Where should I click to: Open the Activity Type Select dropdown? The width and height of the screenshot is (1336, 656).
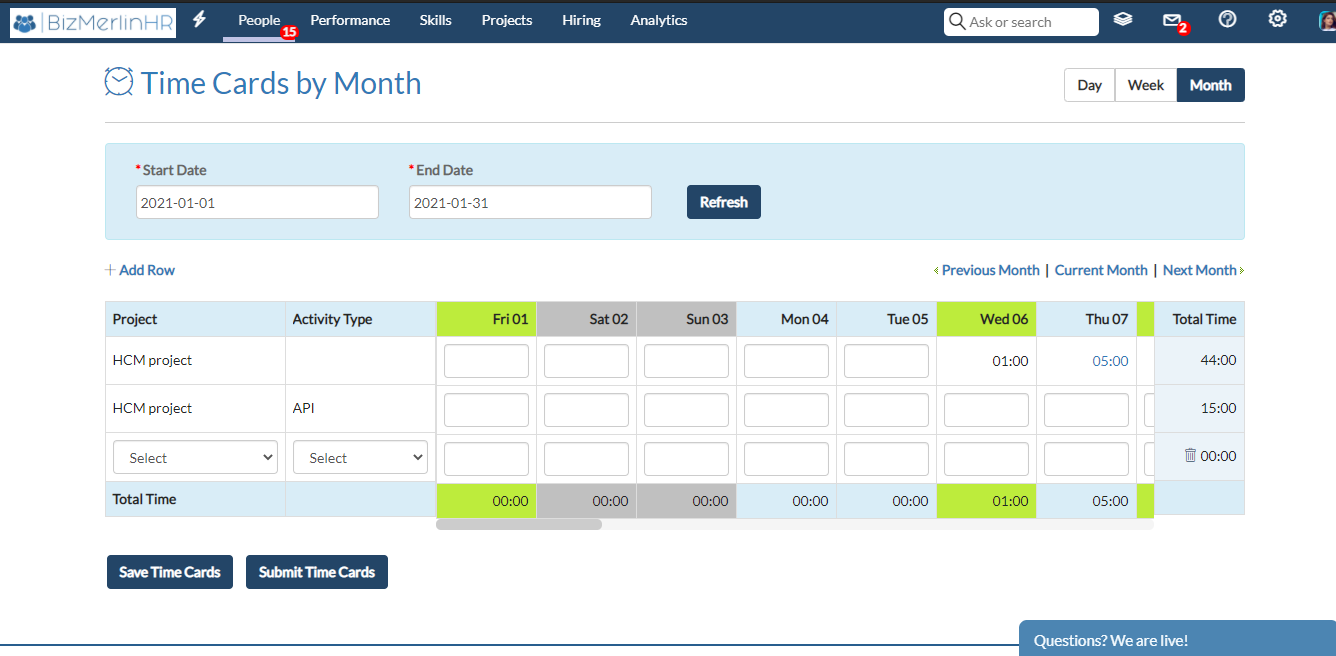pyautogui.click(x=359, y=457)
